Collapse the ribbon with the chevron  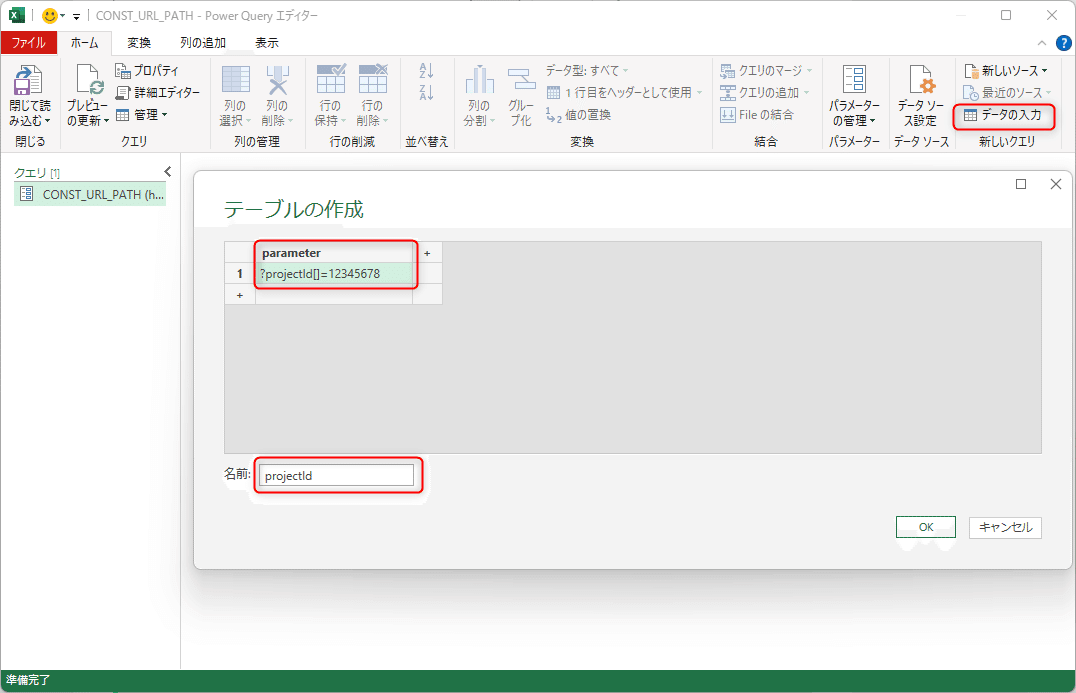click(1042, 43)
